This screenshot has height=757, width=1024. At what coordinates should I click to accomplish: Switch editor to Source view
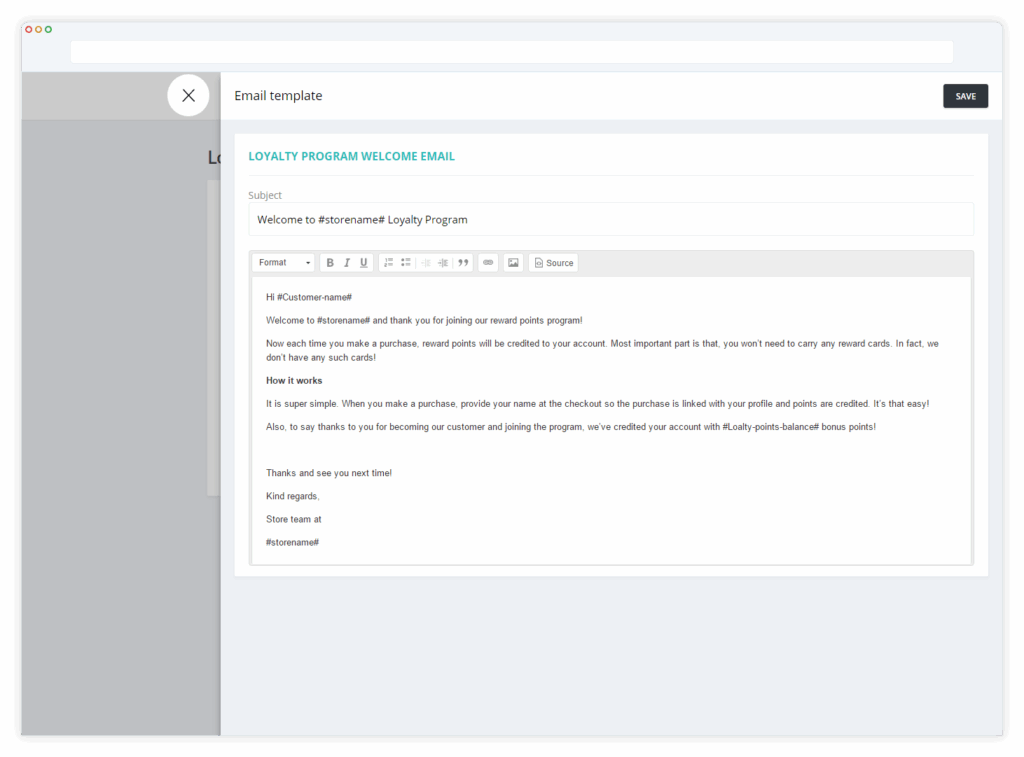coord(553,263)
